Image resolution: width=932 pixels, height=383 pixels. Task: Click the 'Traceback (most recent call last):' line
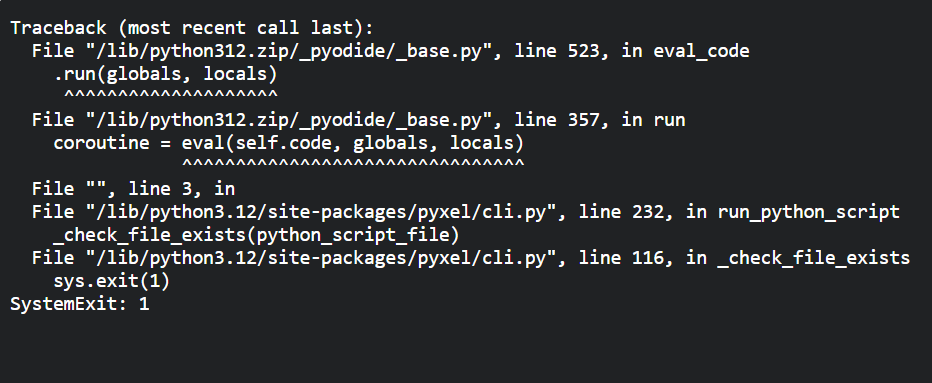click(x=191, y=28)
